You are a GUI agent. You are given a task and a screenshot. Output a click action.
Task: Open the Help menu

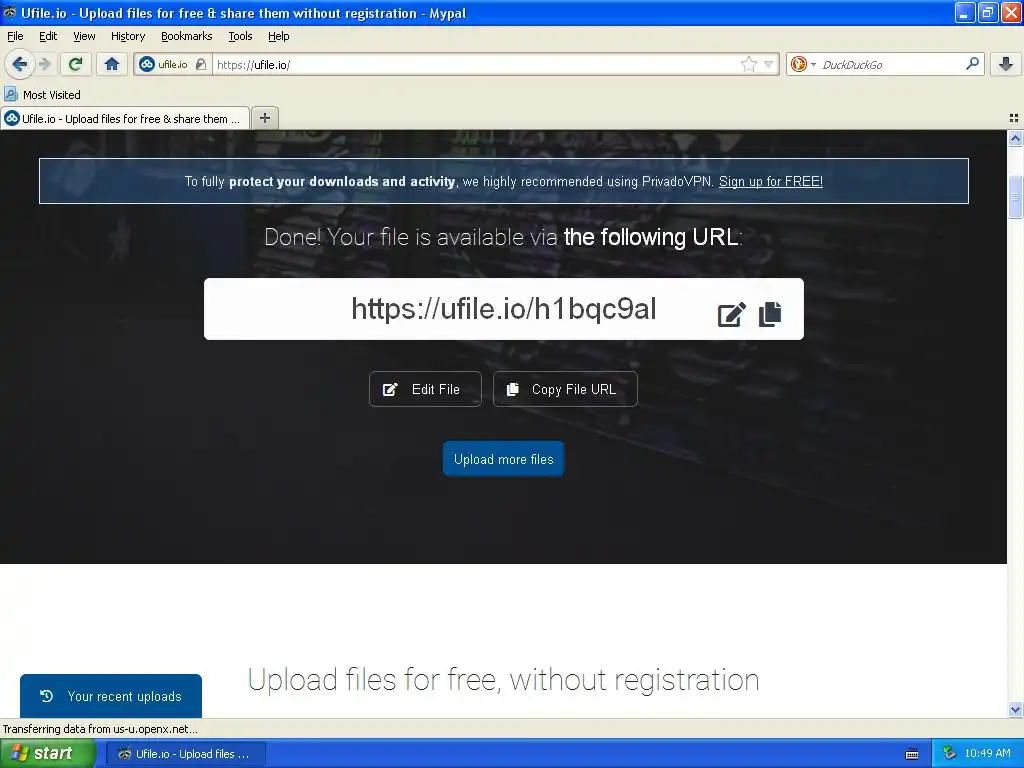pyautogui.click(x=278, y=36)
